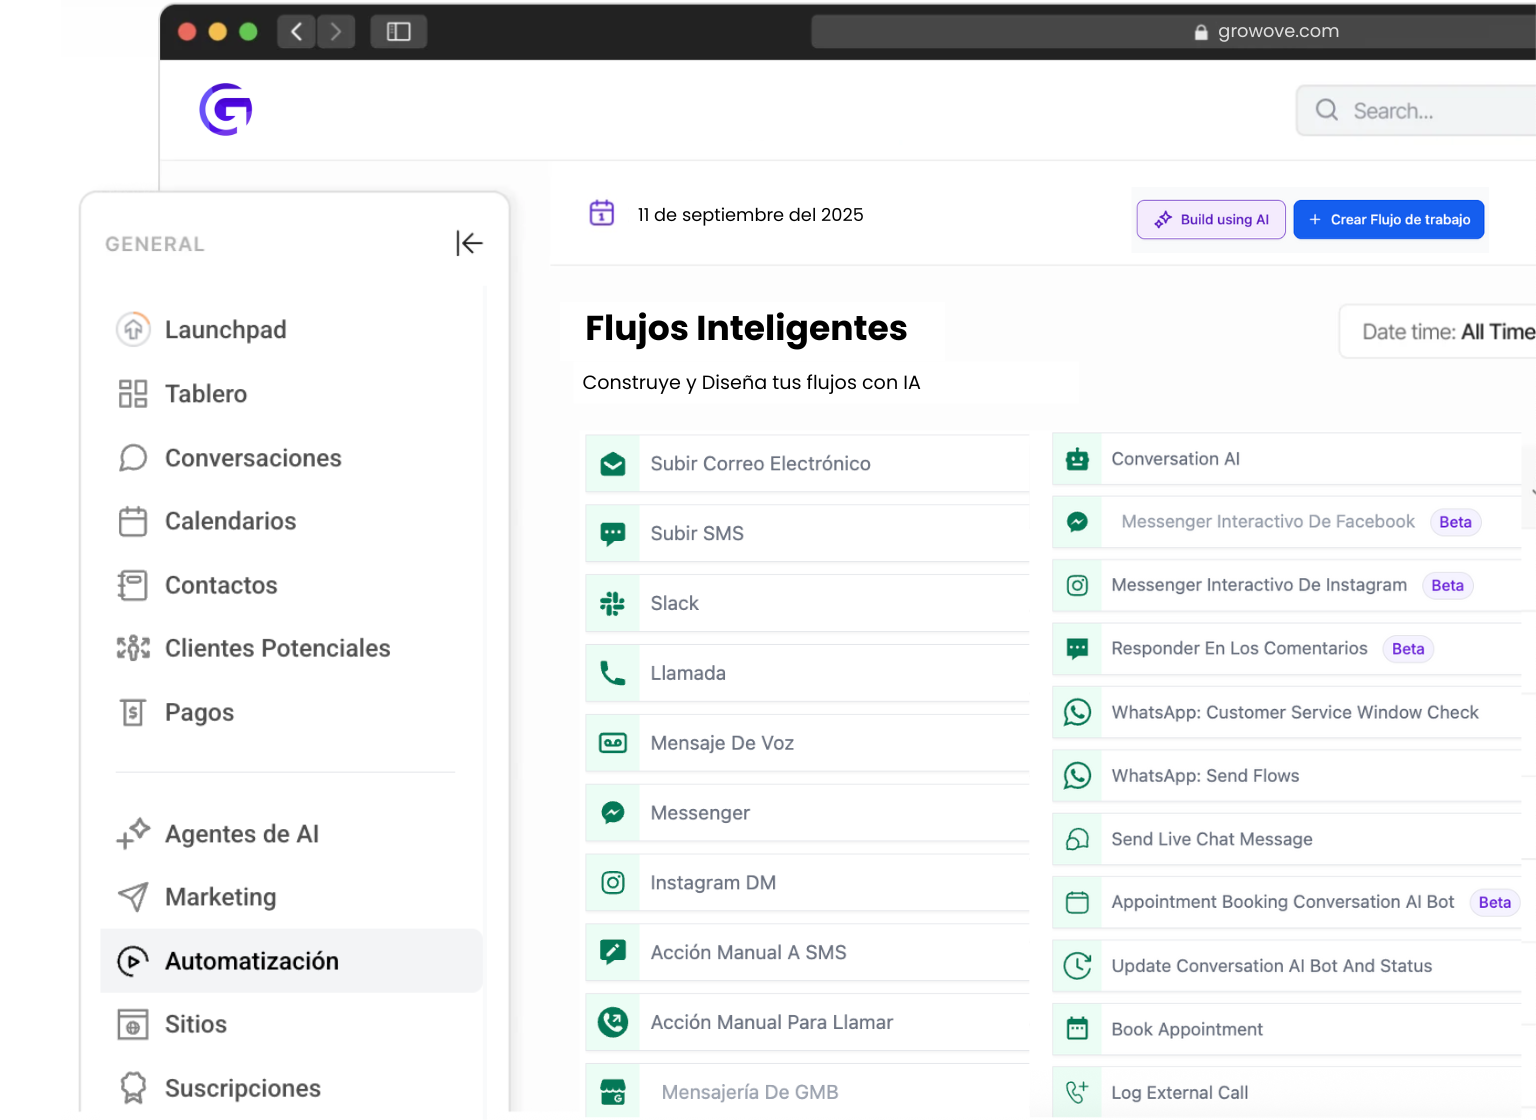Click the Llamada phone icon
The height and width of the screenshot is (1120, 1536).
pyautogui.click(x=613, y=673)
